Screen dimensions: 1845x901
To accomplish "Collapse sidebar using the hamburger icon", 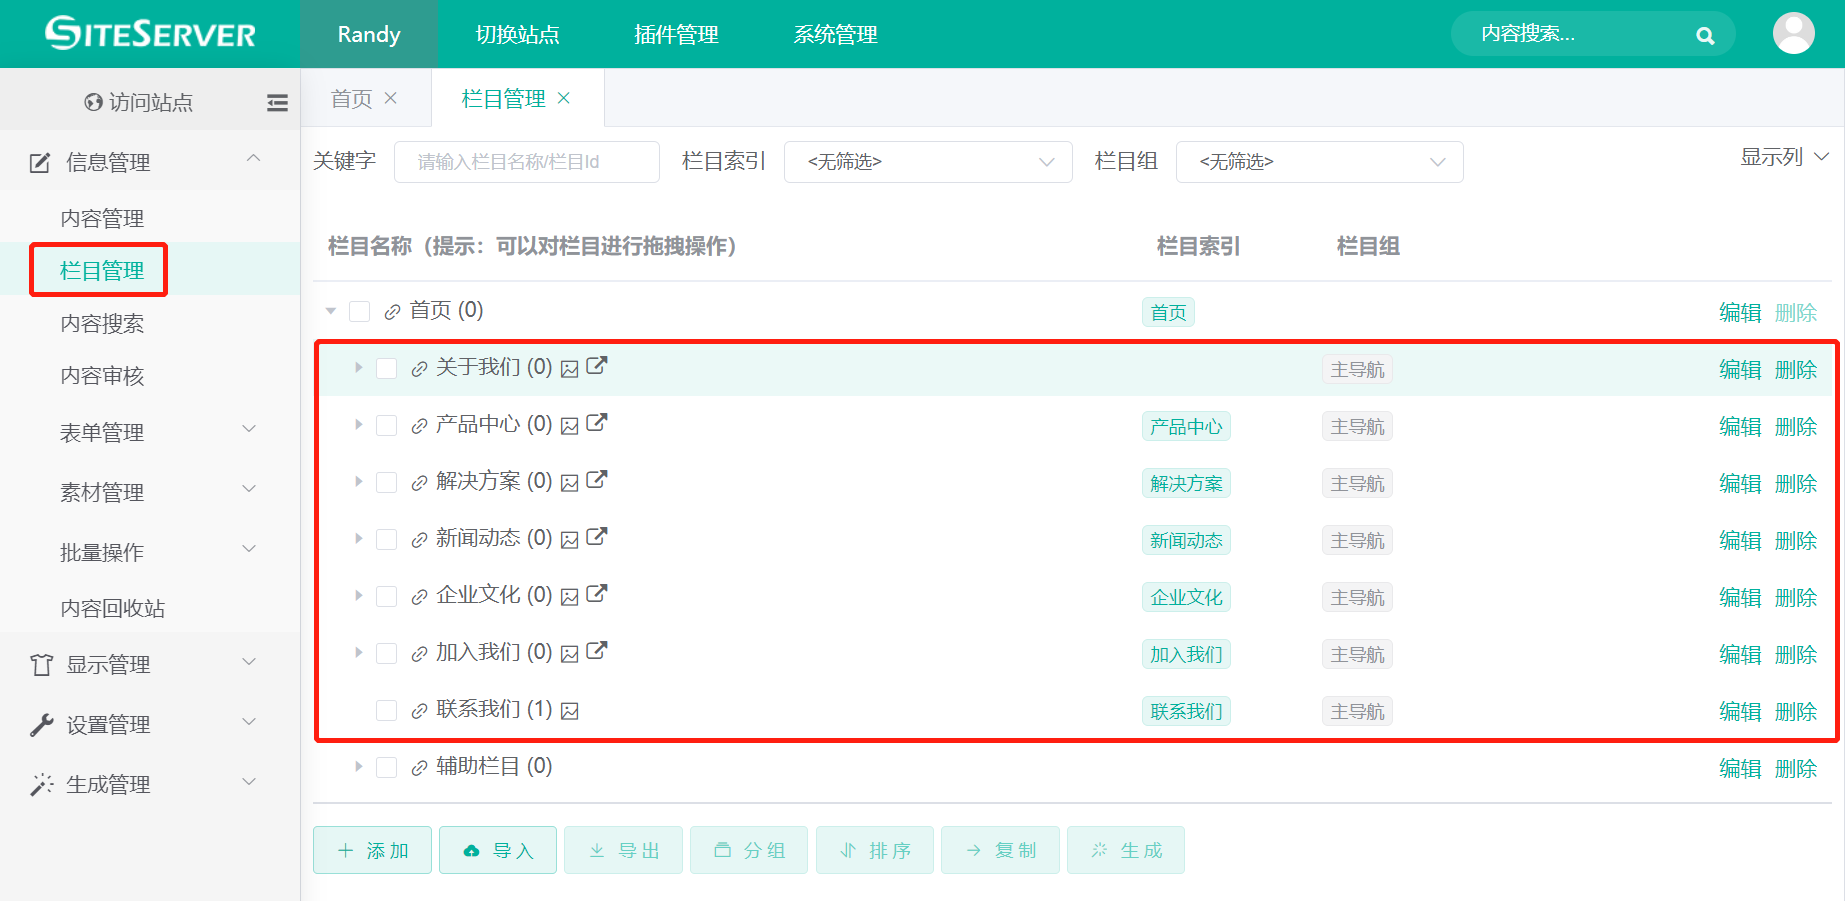I will [277, 101].
